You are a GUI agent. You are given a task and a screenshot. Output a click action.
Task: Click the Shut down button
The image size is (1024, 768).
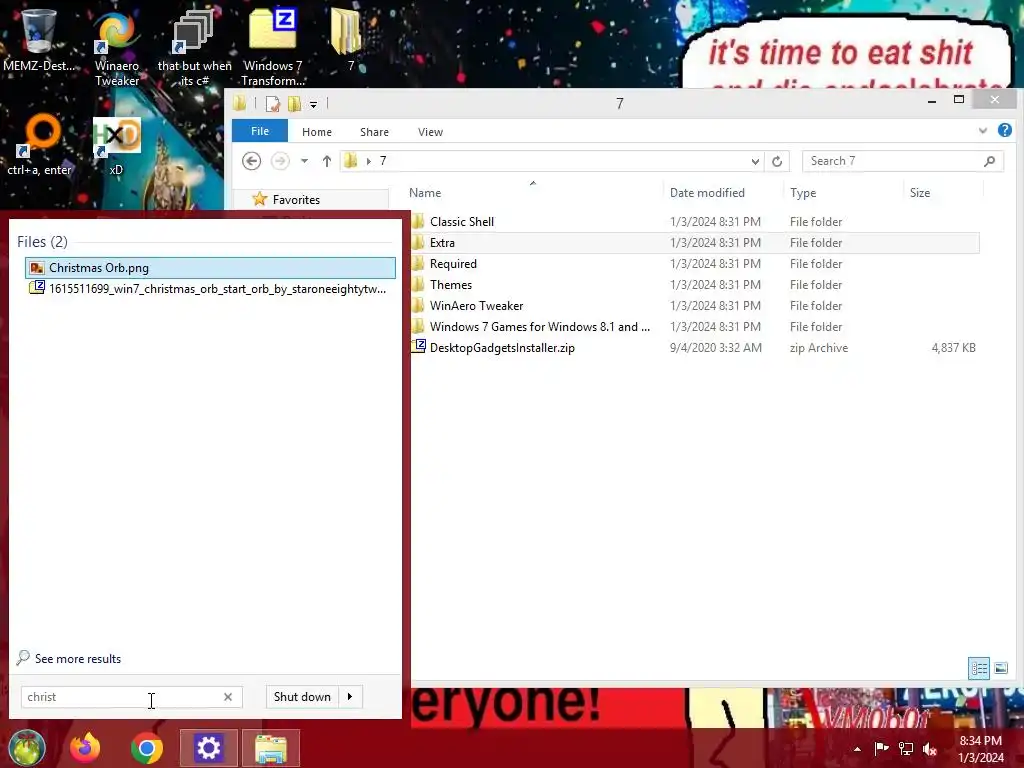point(302,697)
